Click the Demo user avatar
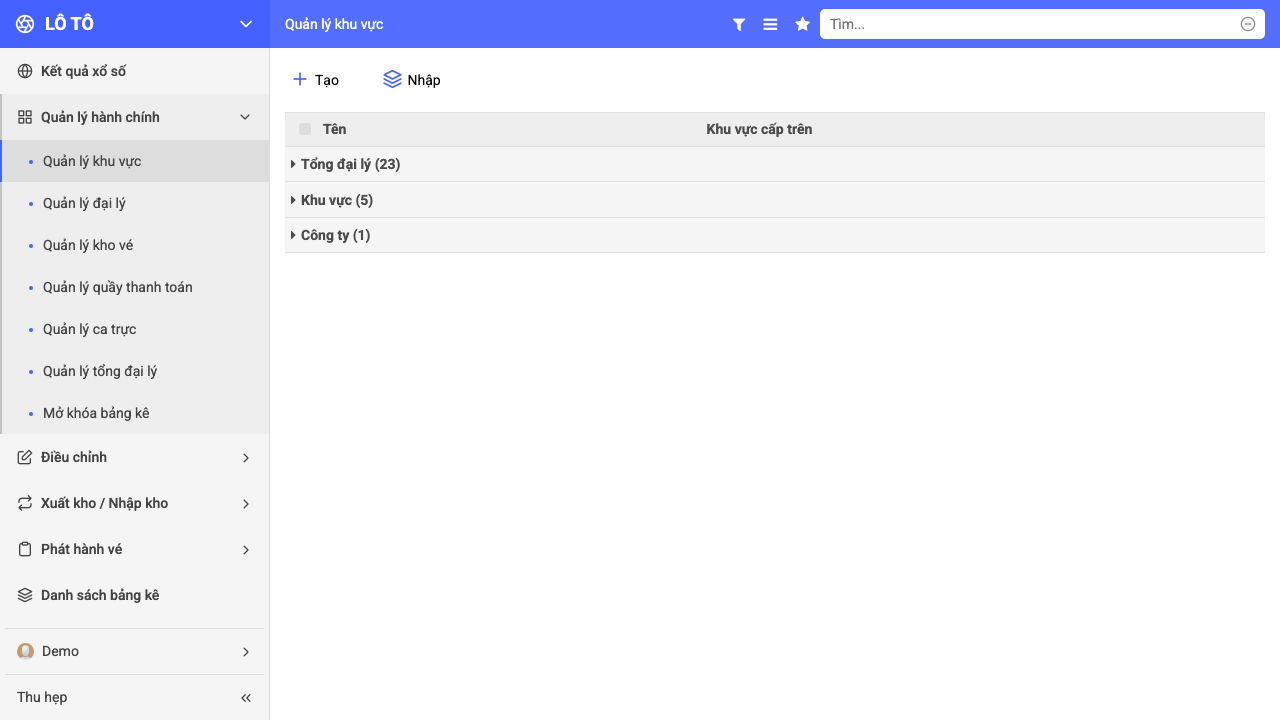 point(25,651)
